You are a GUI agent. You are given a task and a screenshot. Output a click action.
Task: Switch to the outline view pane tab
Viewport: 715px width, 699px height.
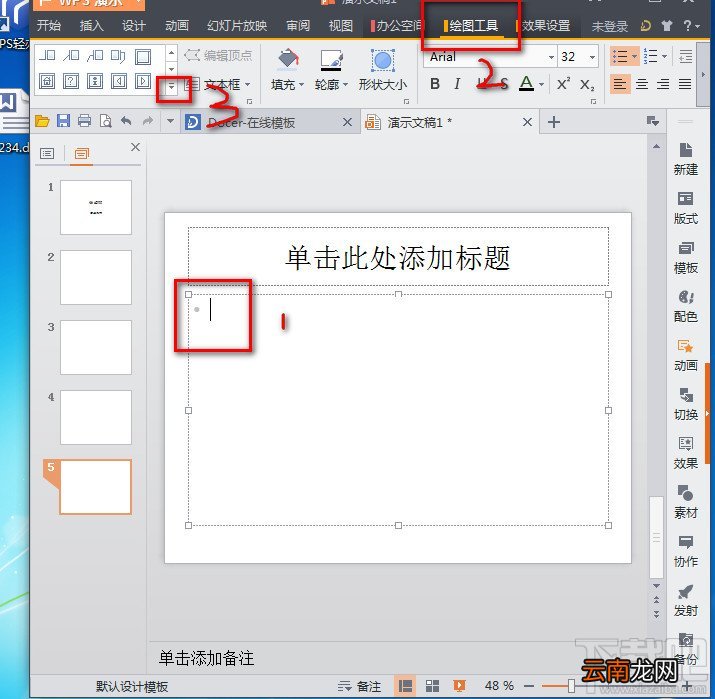47,154
